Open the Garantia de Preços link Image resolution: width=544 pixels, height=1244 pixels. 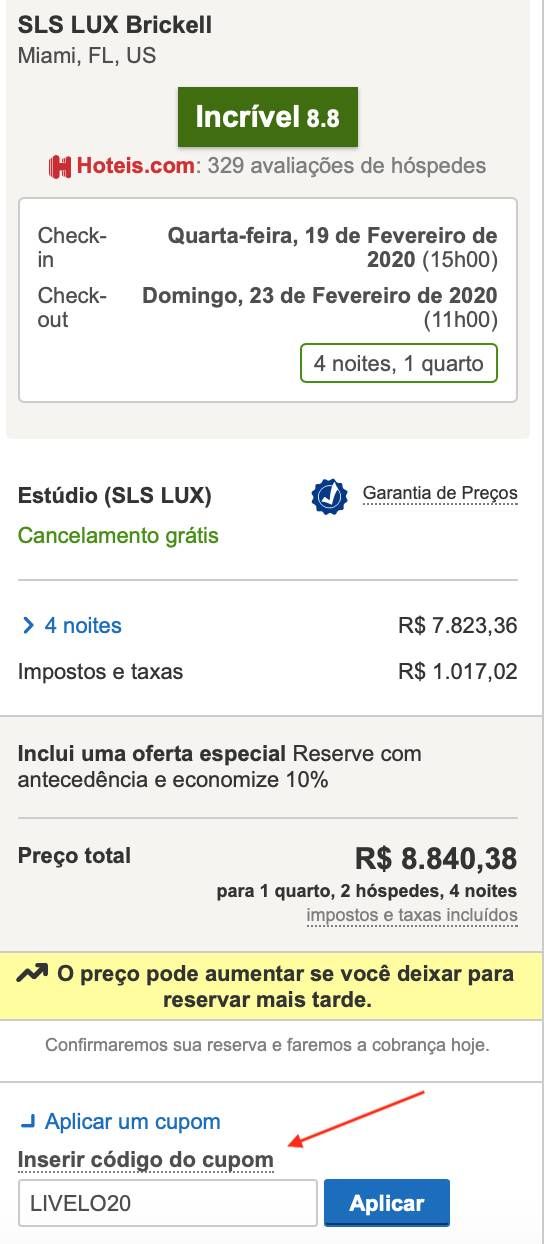440,494
